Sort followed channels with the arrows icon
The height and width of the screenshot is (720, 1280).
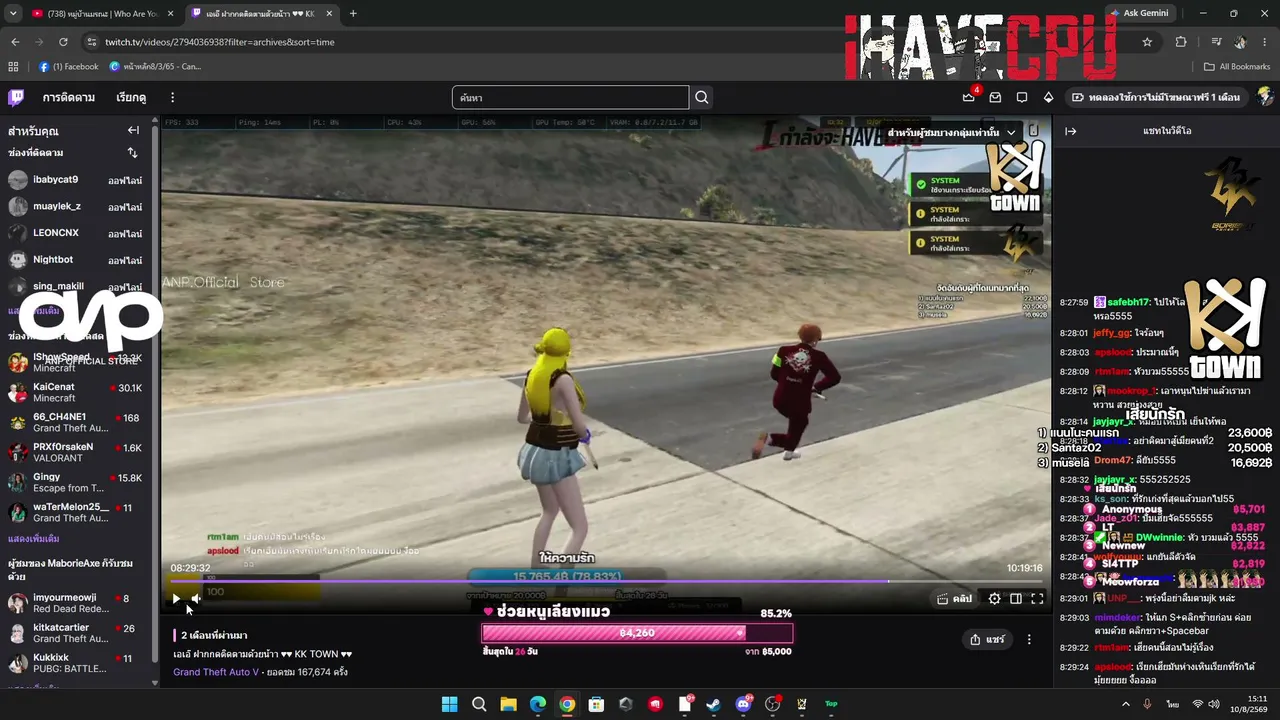click(x=132, y=153)
